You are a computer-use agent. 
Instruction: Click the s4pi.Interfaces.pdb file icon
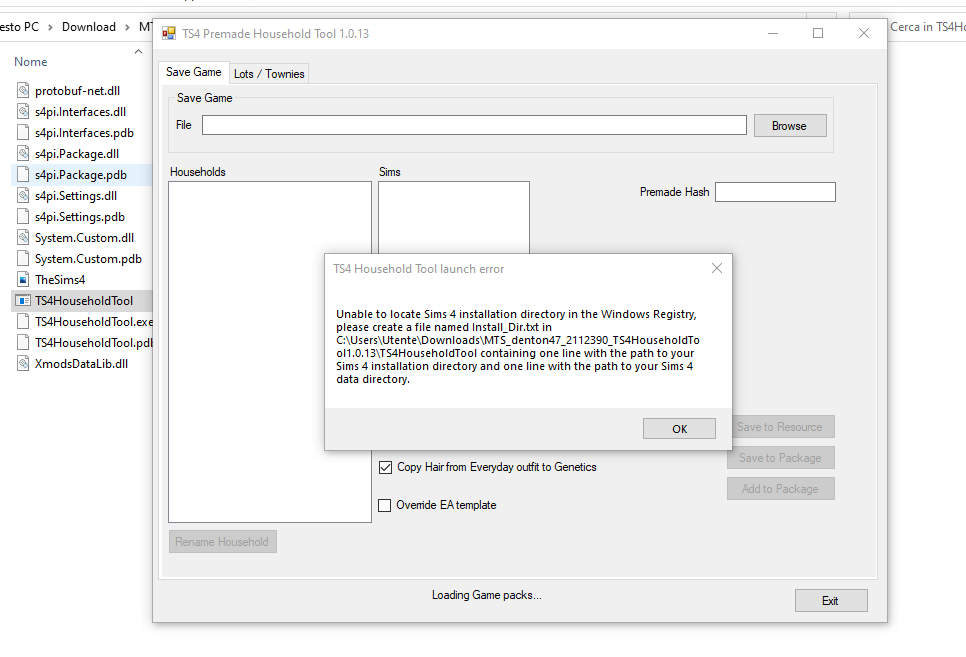point(23,133)
